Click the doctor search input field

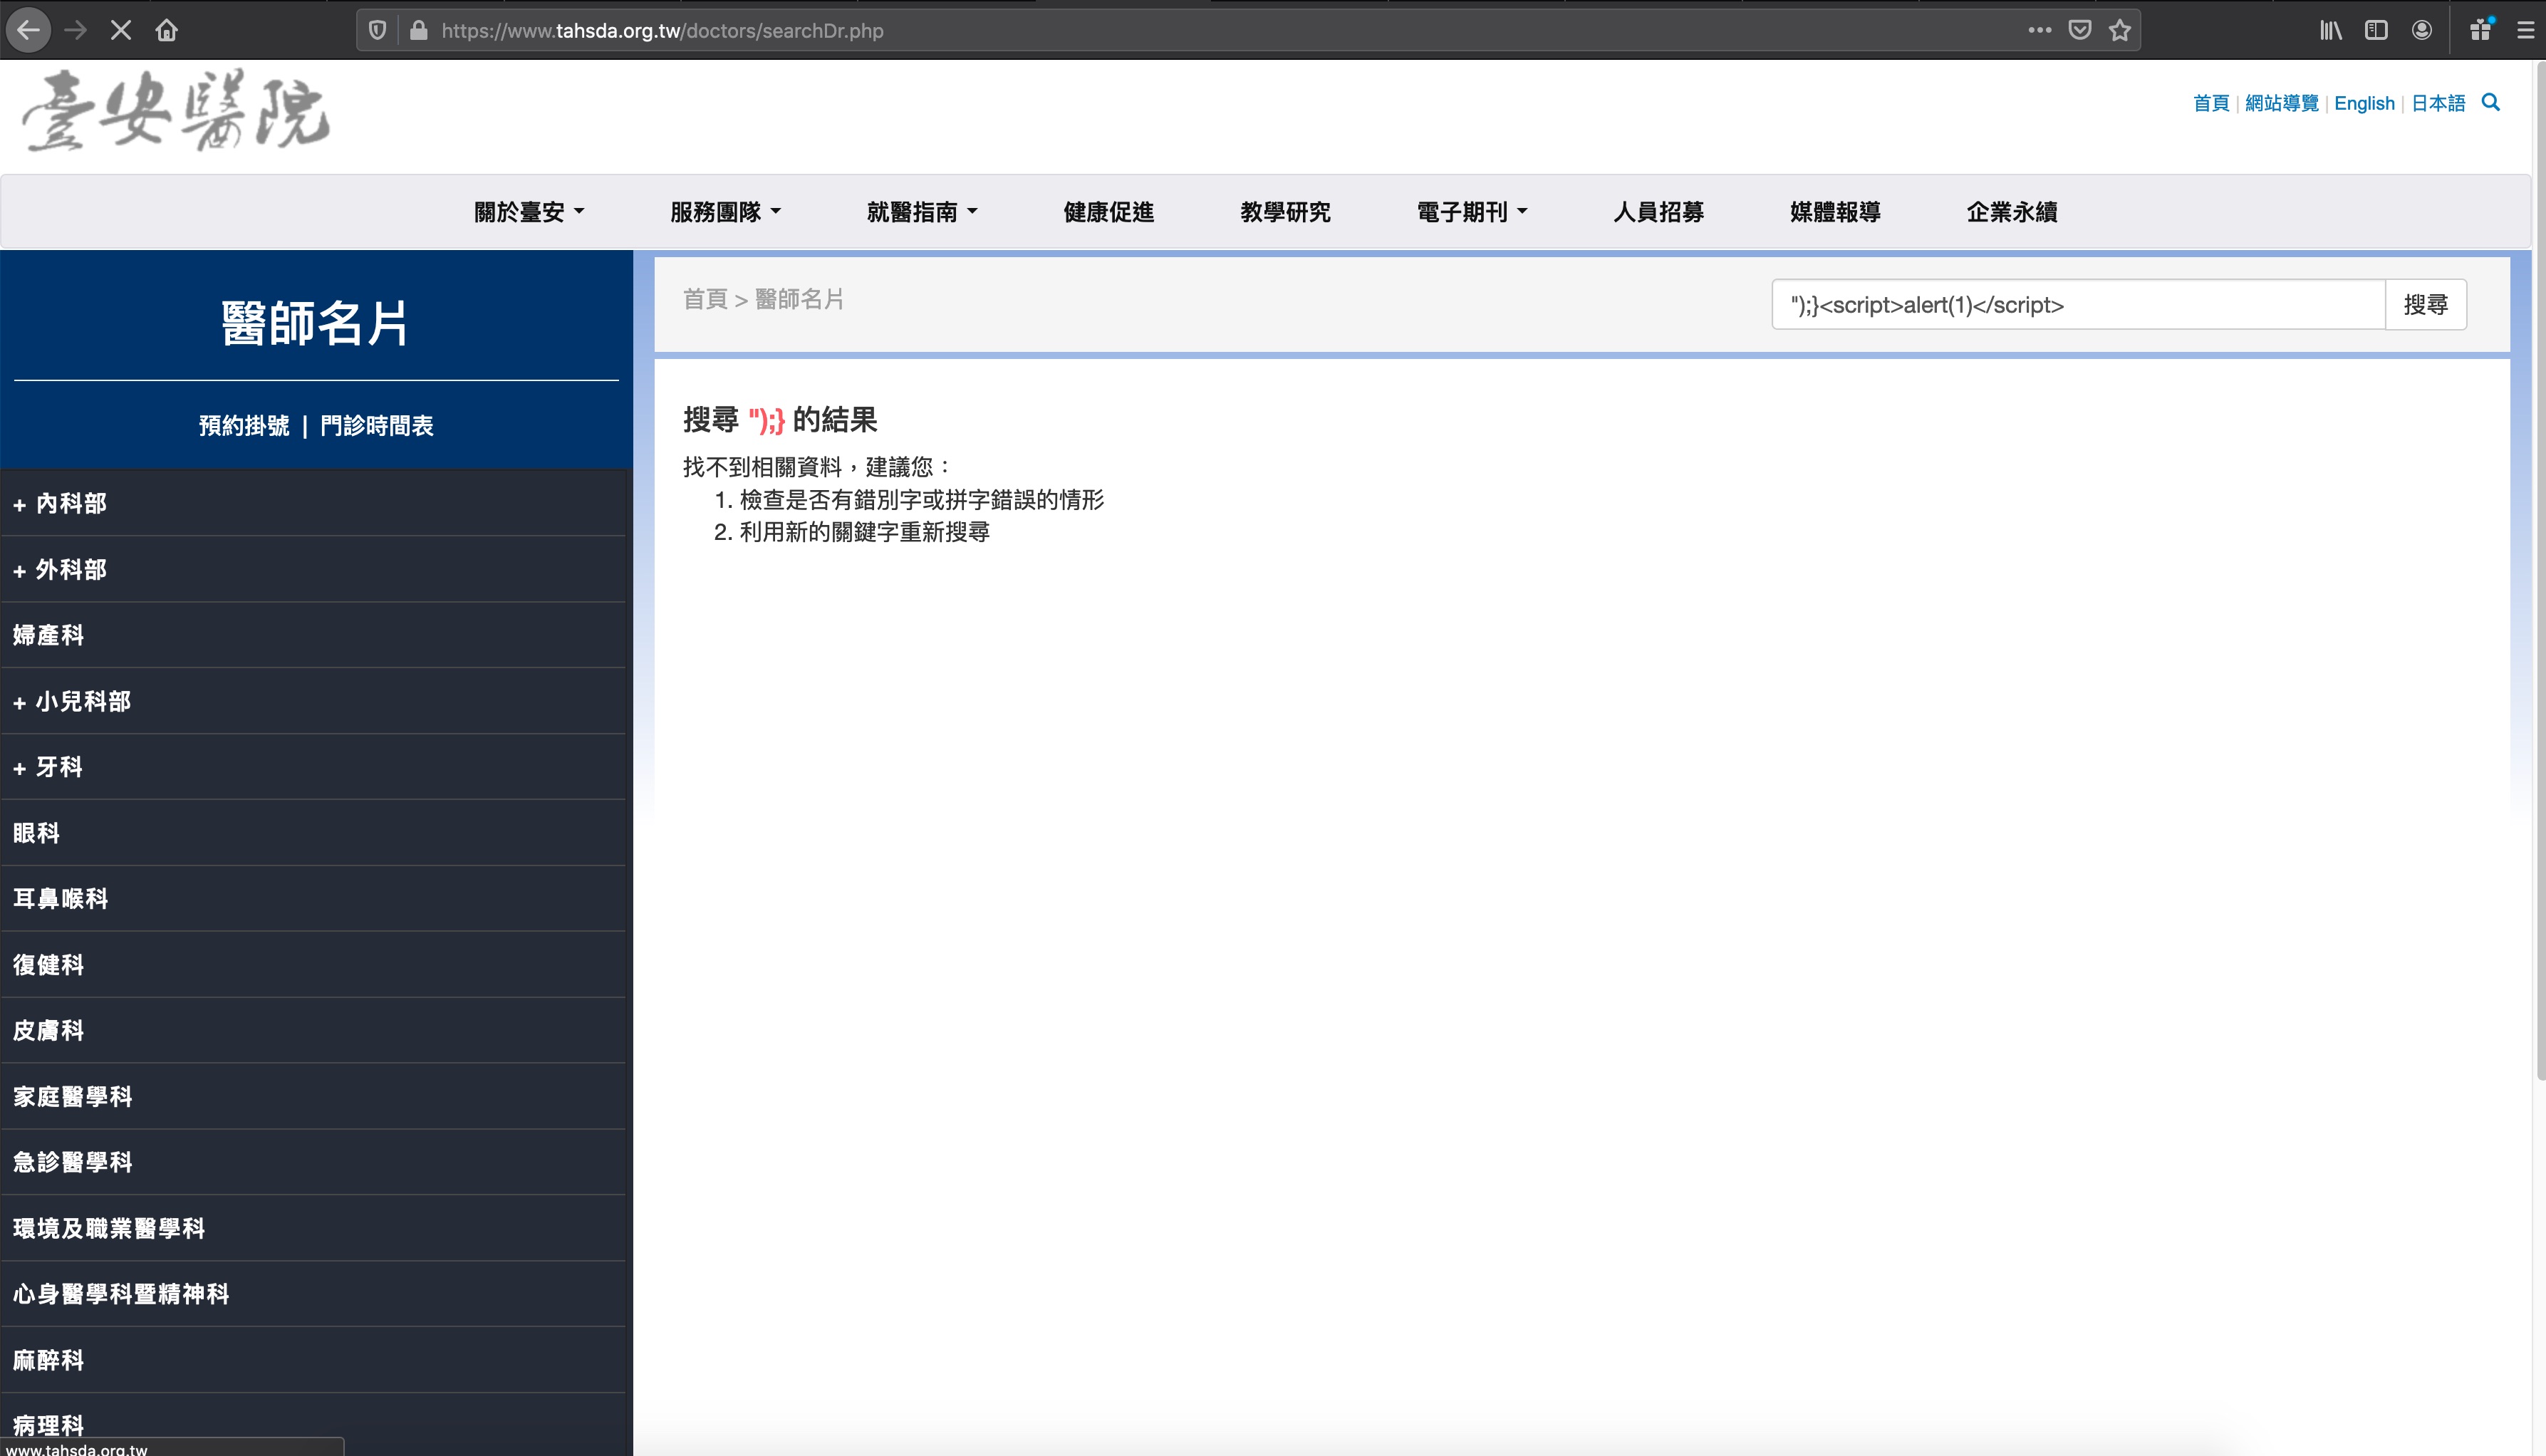2079,304
